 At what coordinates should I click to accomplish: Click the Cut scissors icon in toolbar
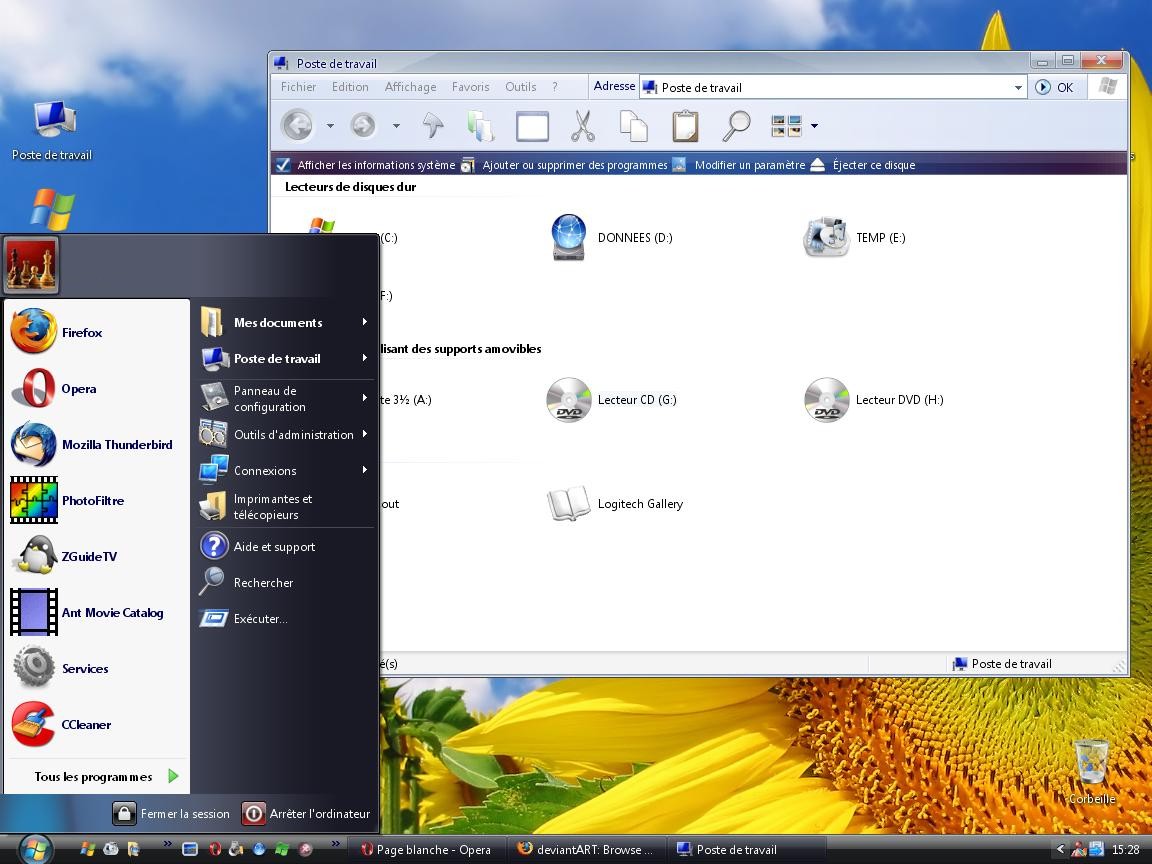[582, 126]
